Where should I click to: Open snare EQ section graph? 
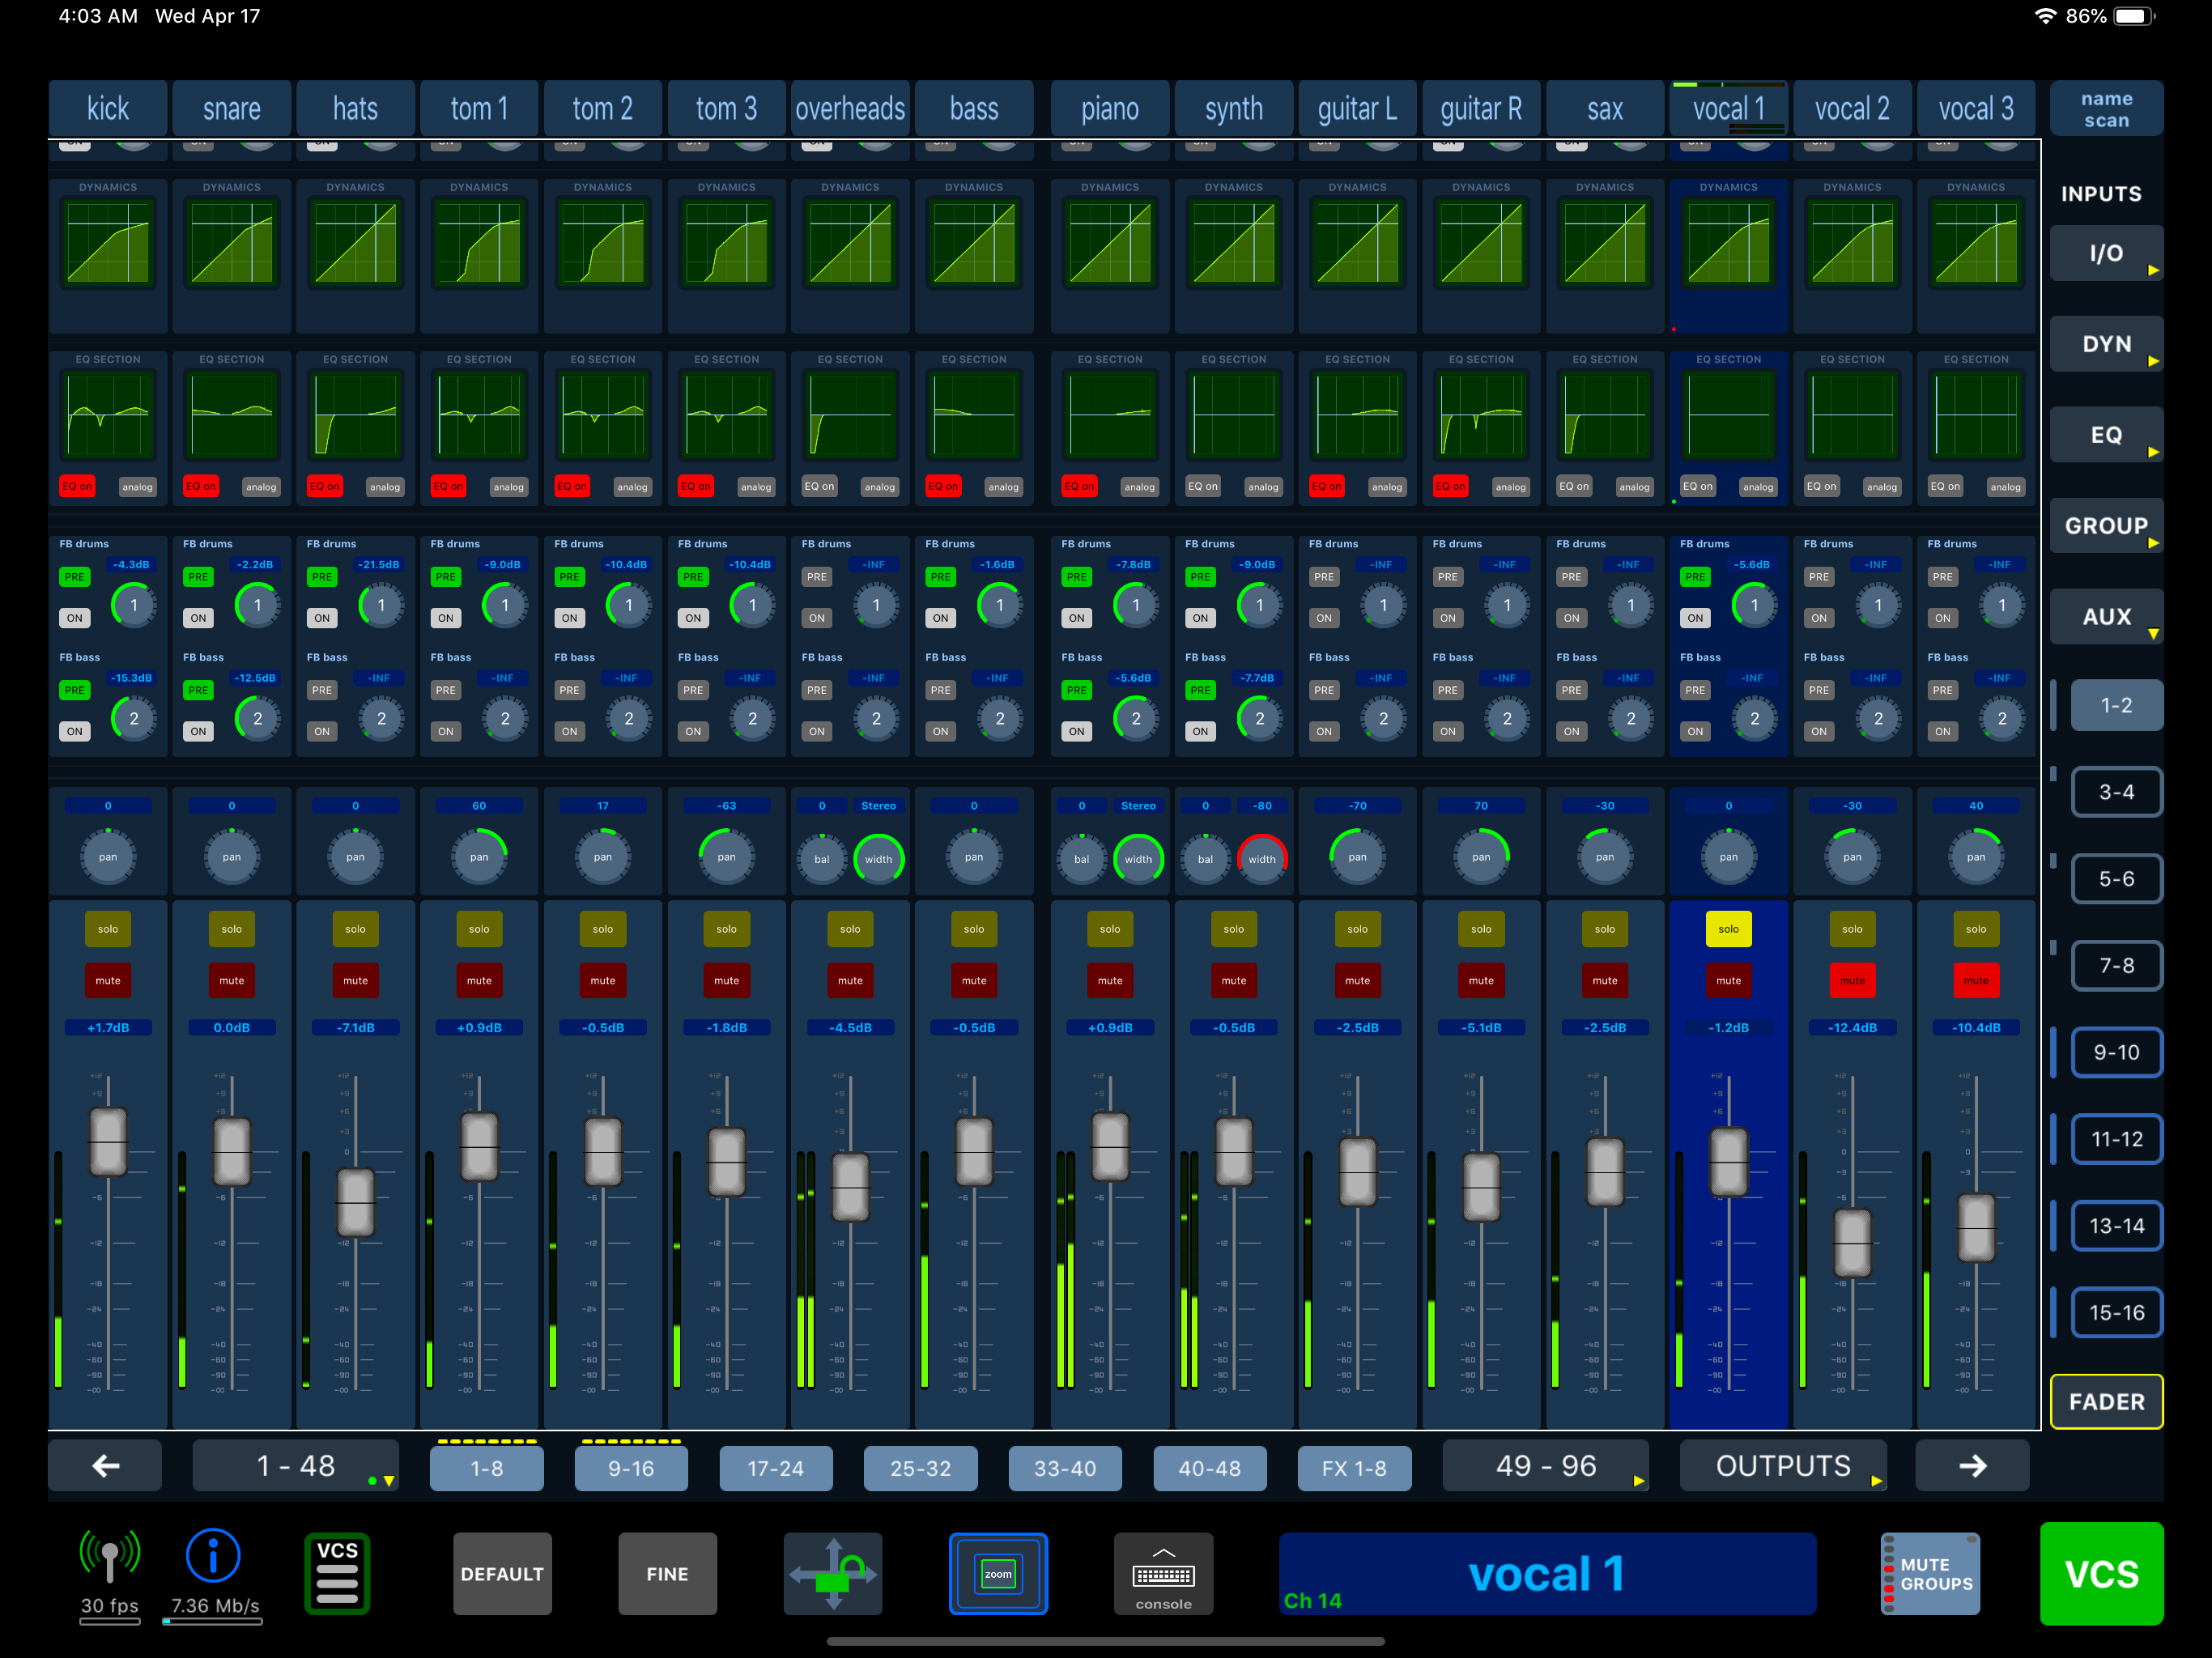pyautogui.click(x=232, y=415)
